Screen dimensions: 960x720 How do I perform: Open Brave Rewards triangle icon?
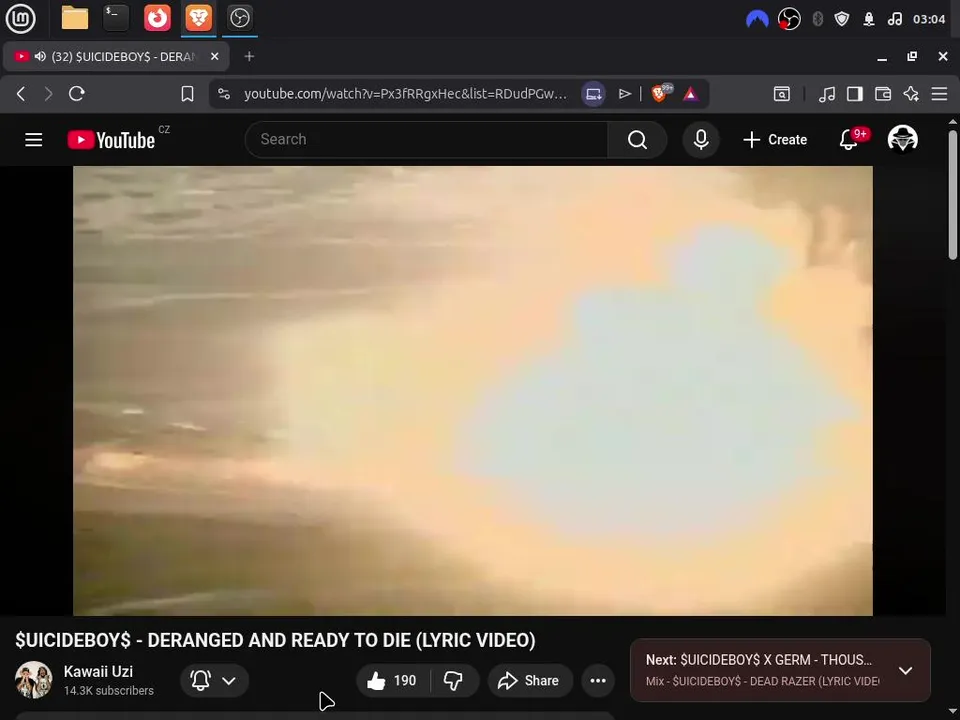pos(691,94)
